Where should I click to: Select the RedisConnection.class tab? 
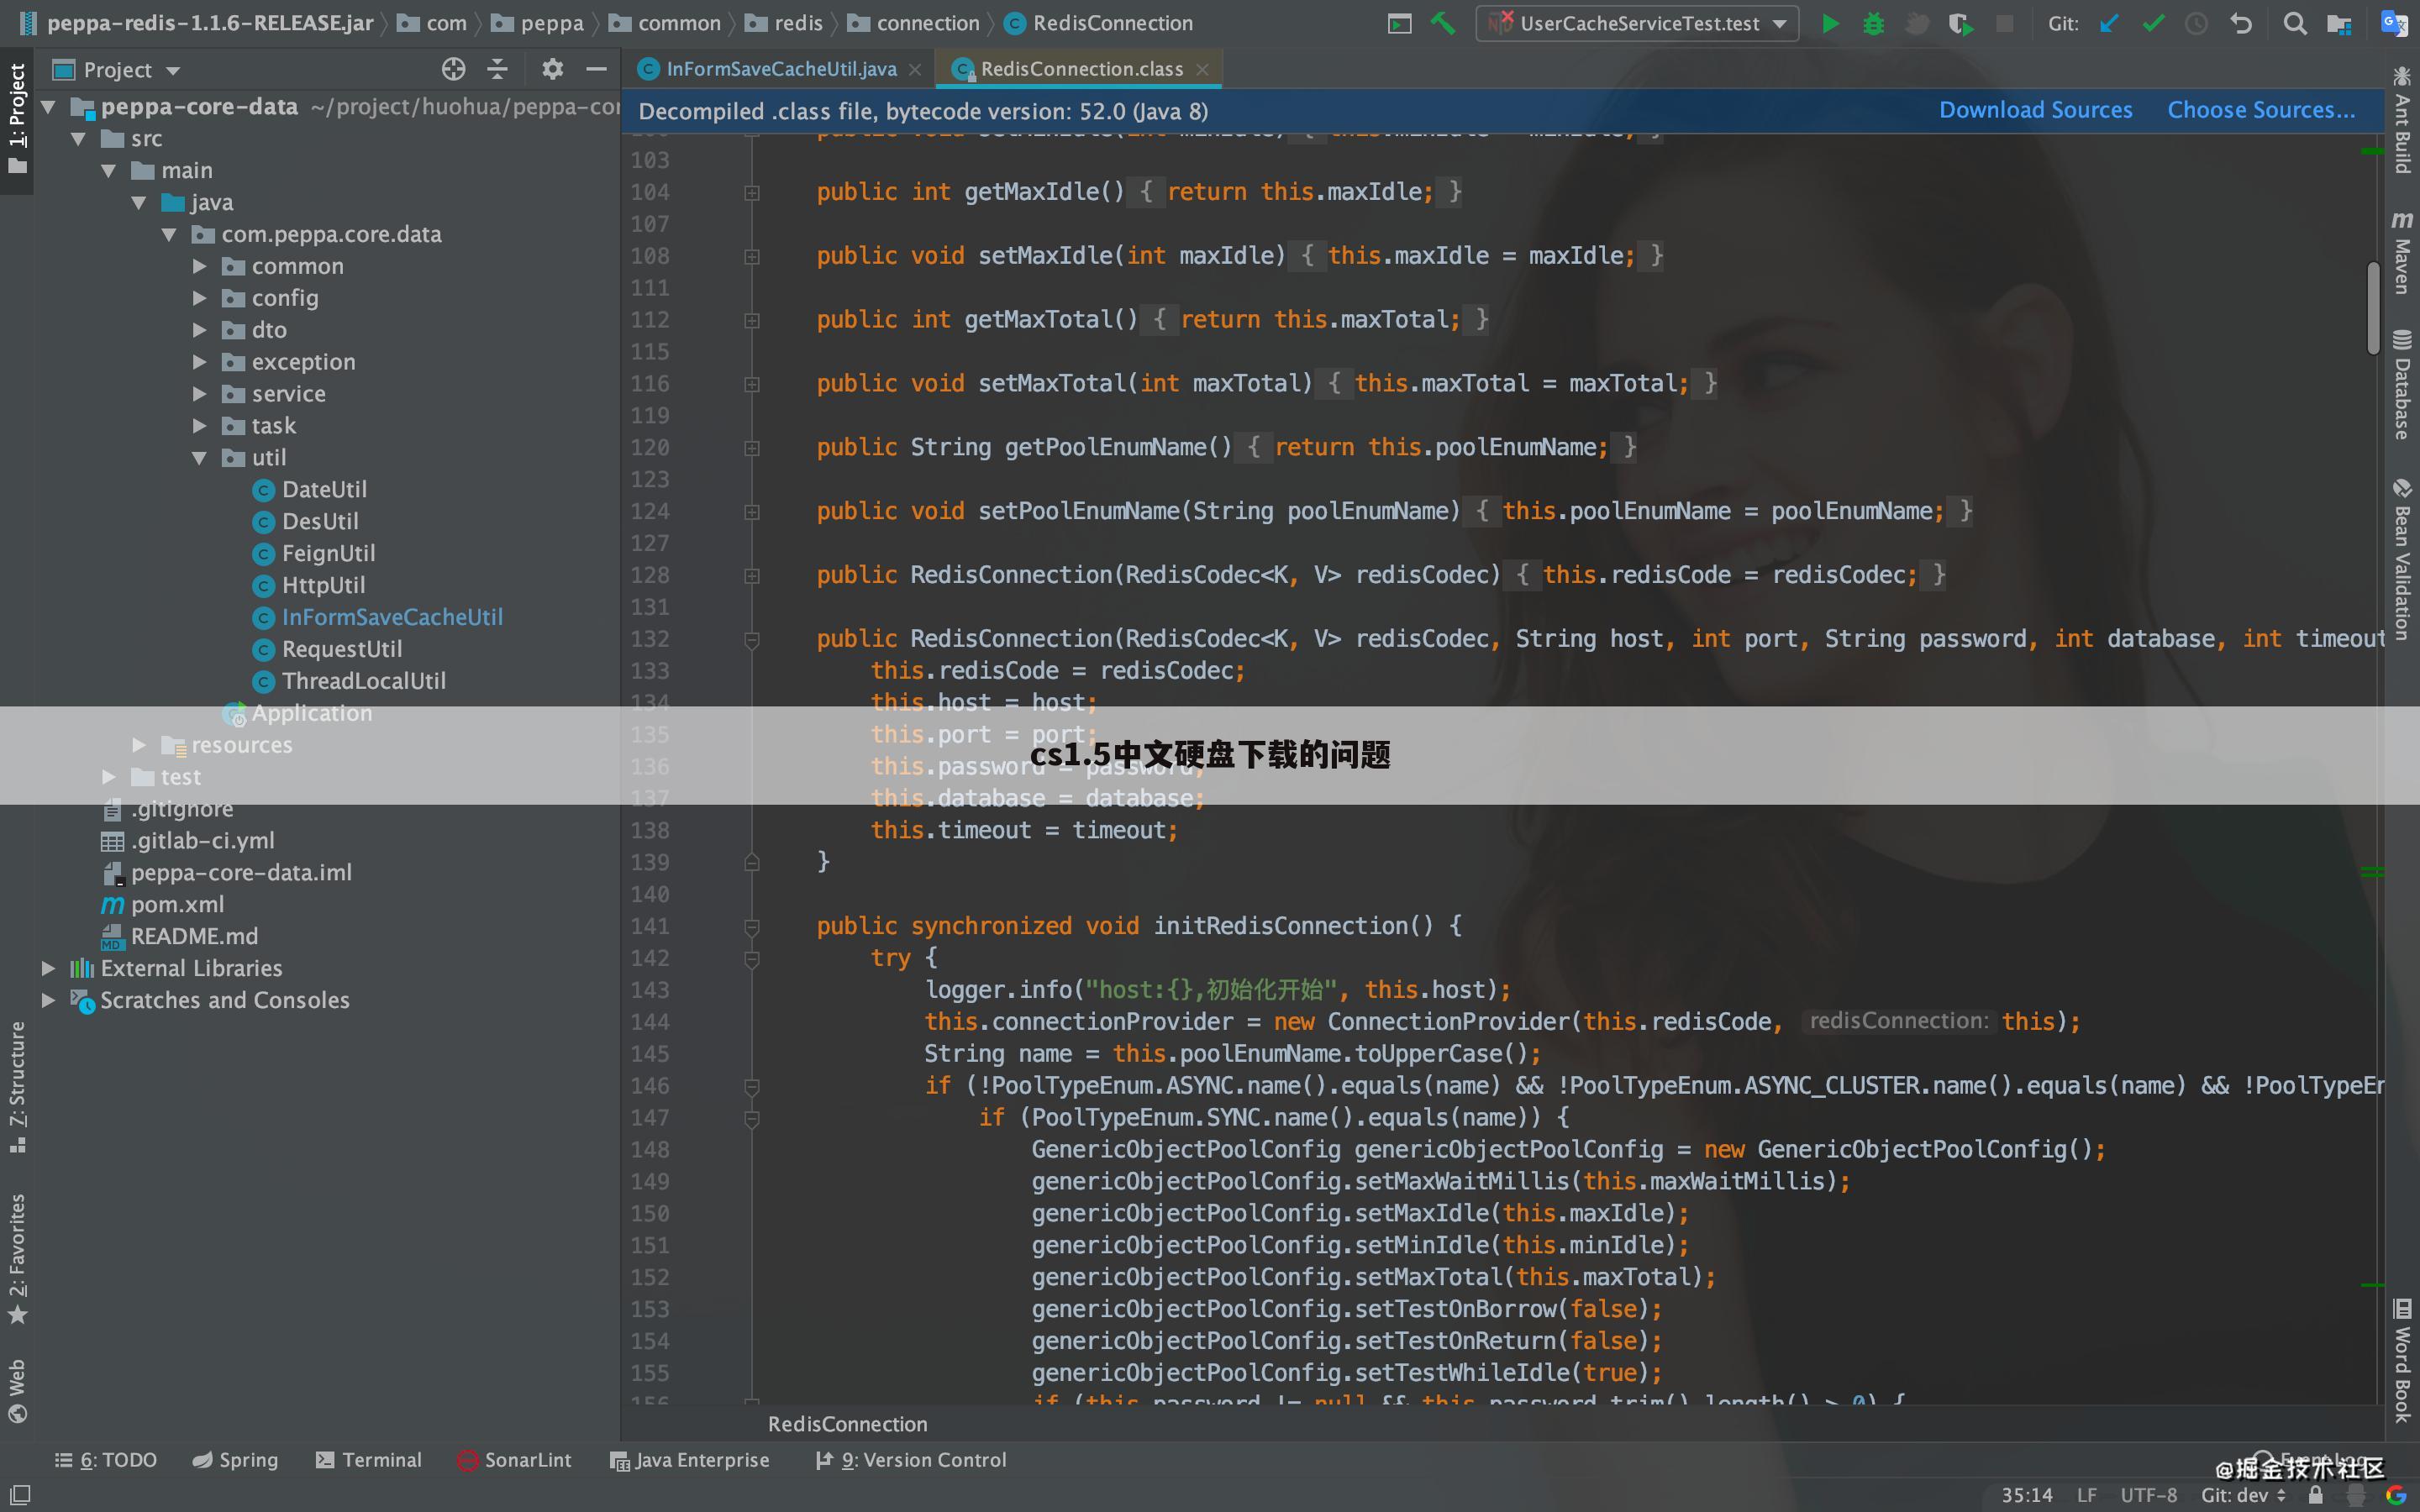point(1081,69)
